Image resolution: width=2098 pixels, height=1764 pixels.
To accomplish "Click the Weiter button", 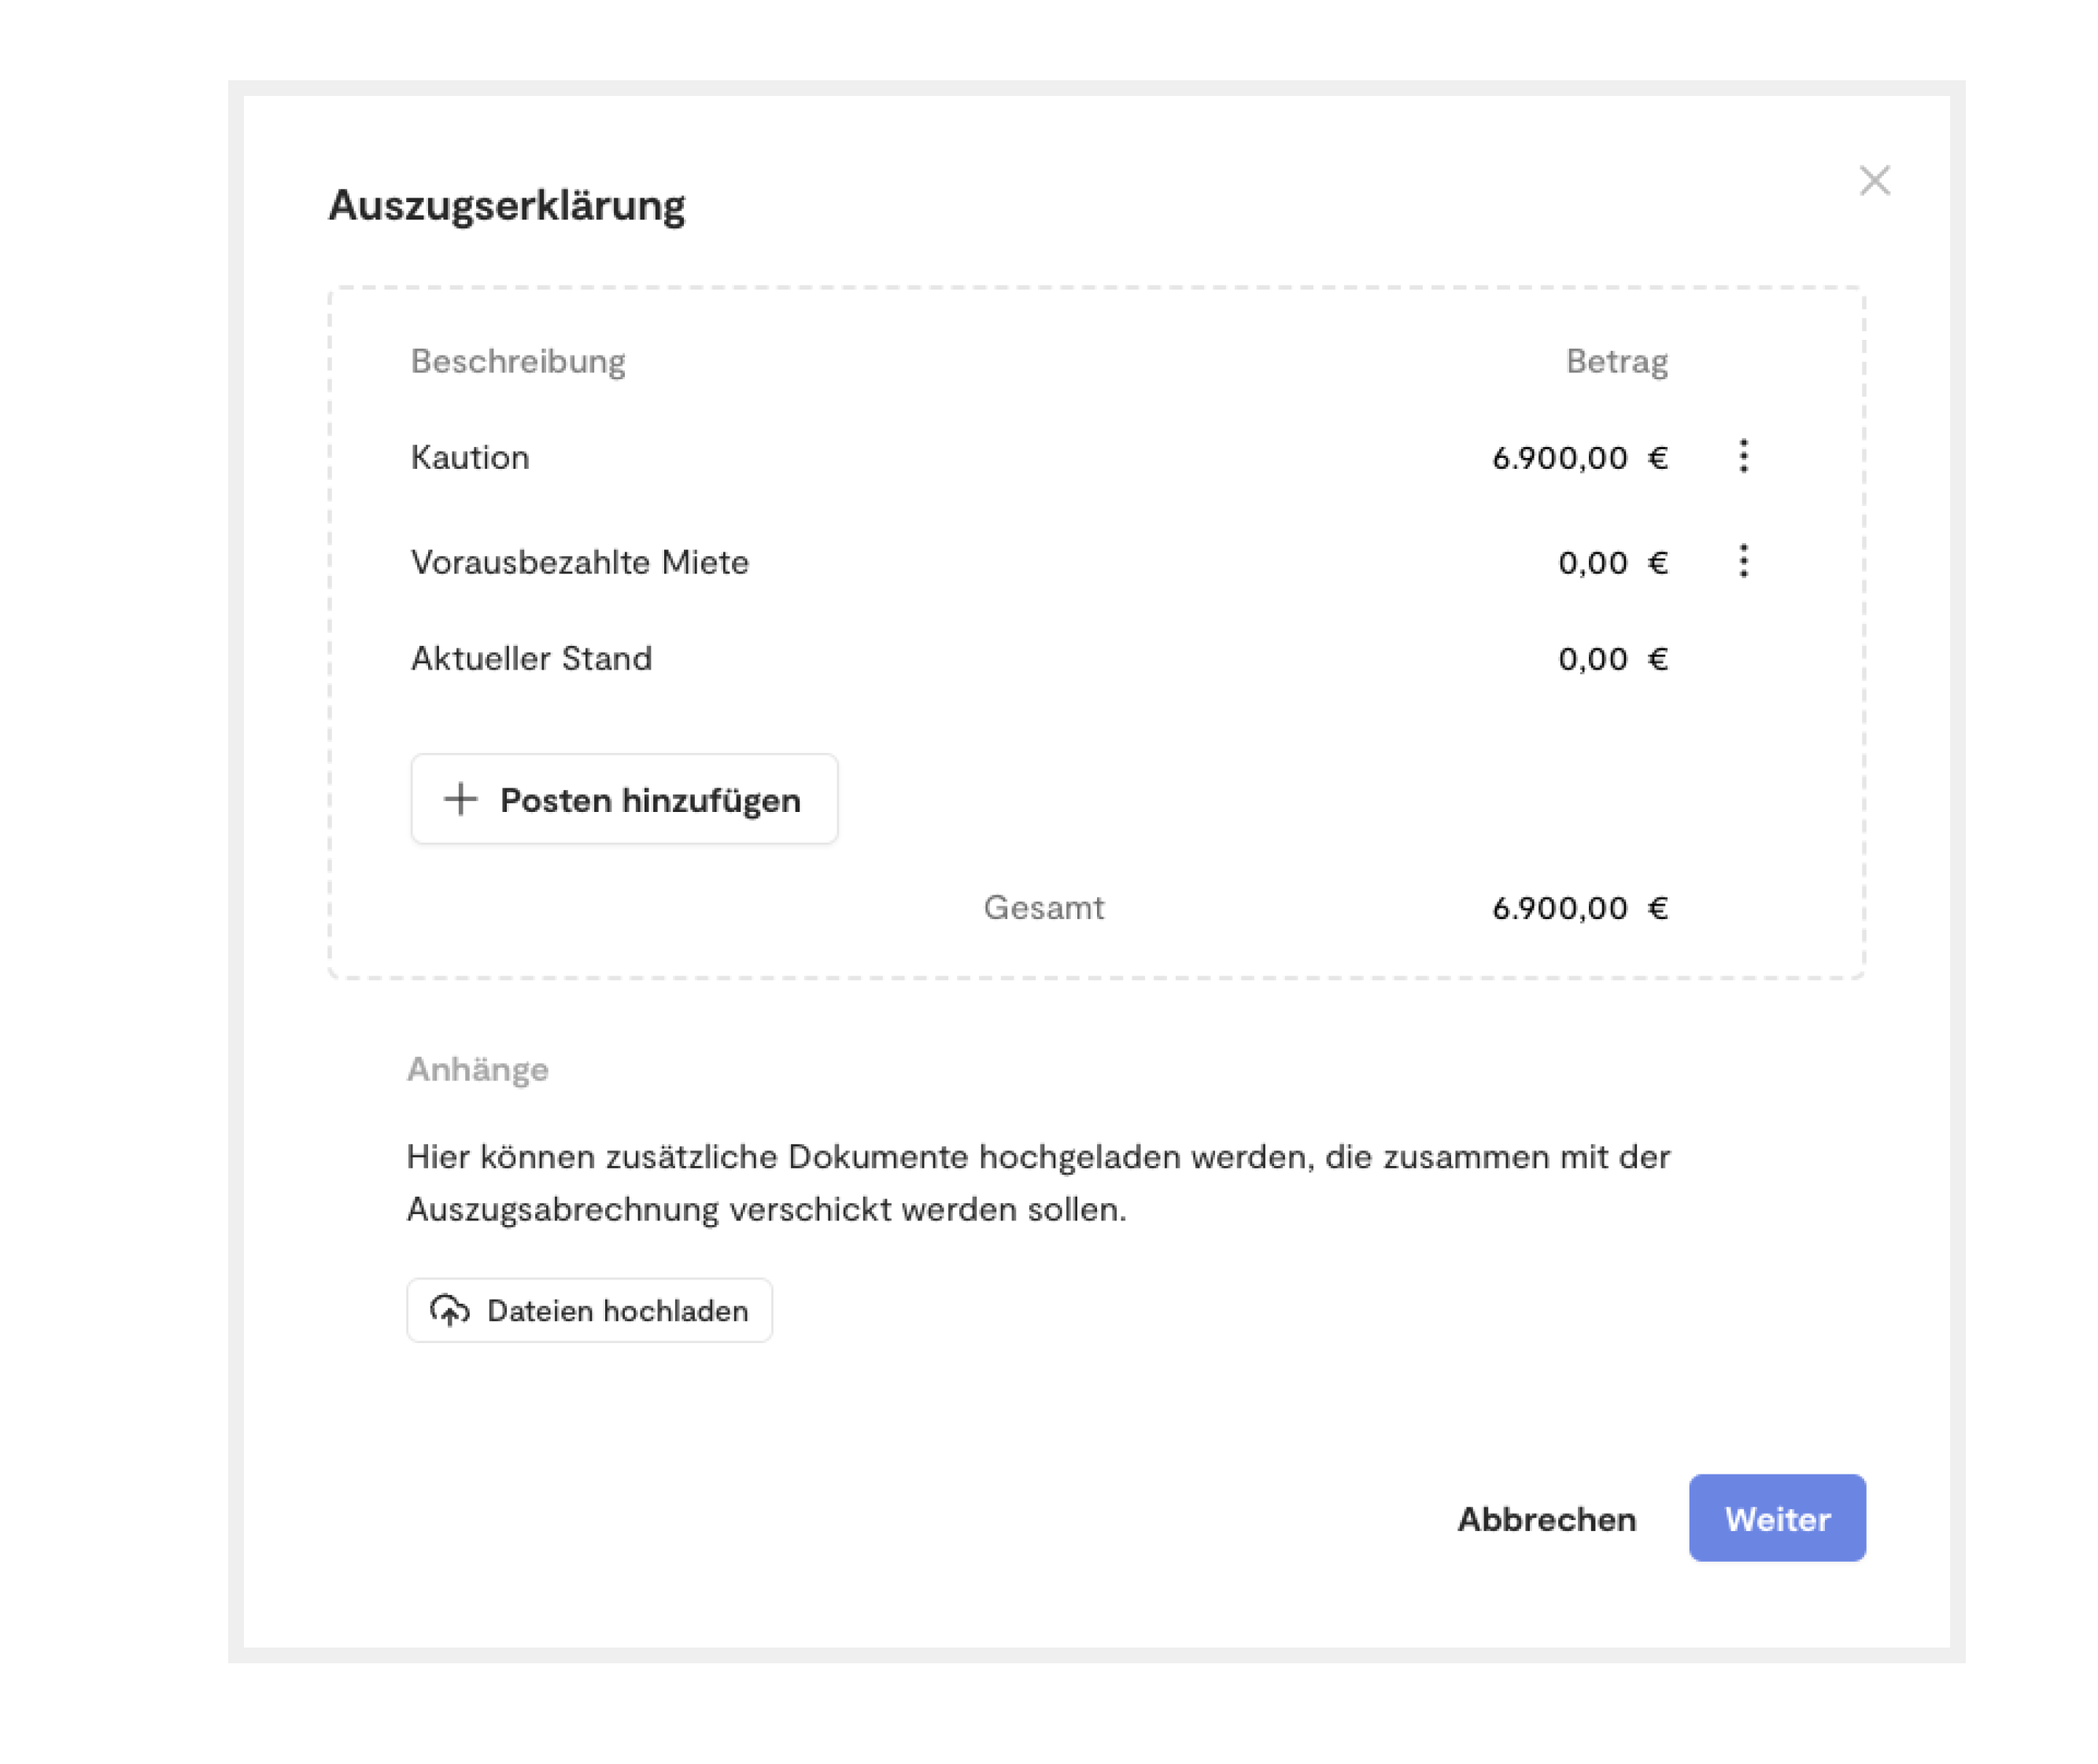I will [1777, 1518].
